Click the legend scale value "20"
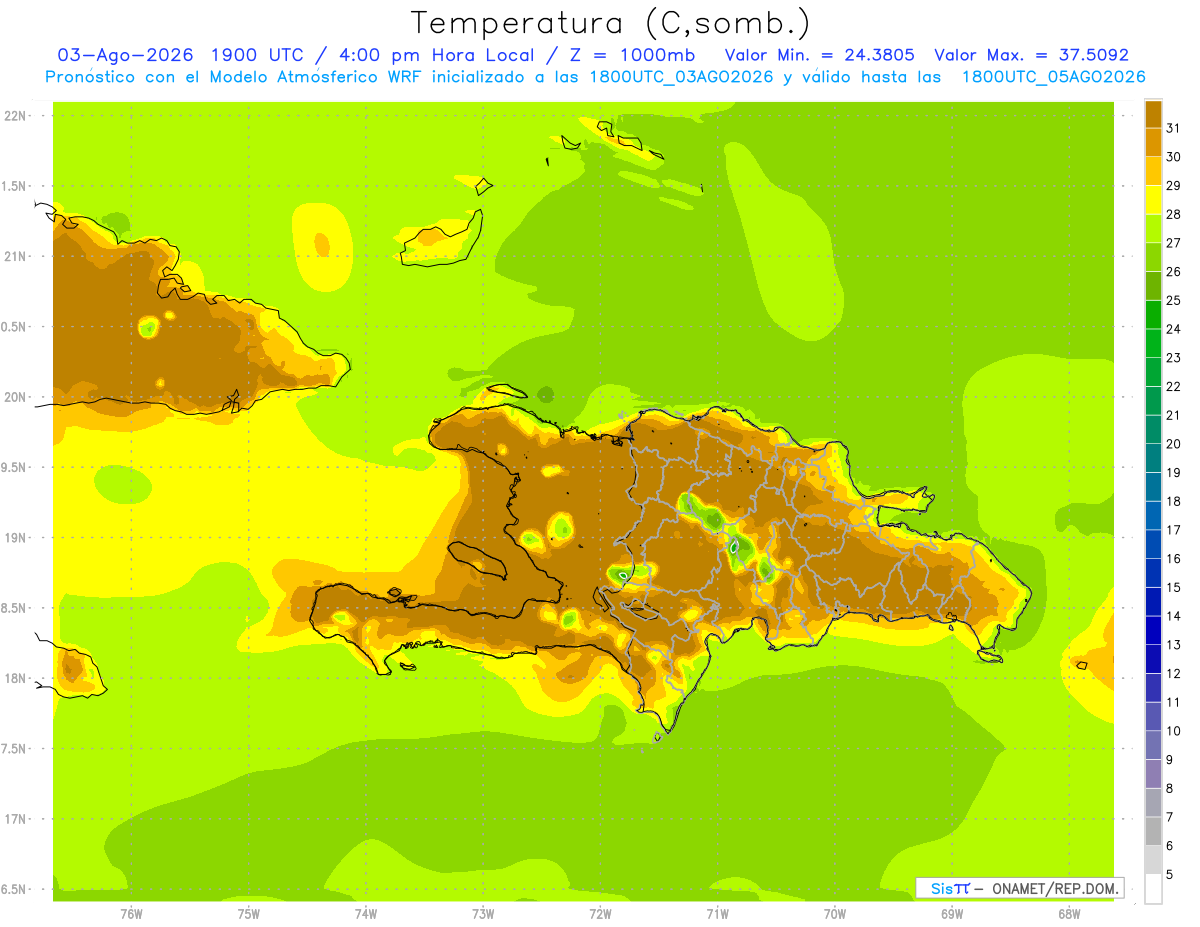Image resolution: width=1200 pixels, height=927 pixels. pos(1174,444)
